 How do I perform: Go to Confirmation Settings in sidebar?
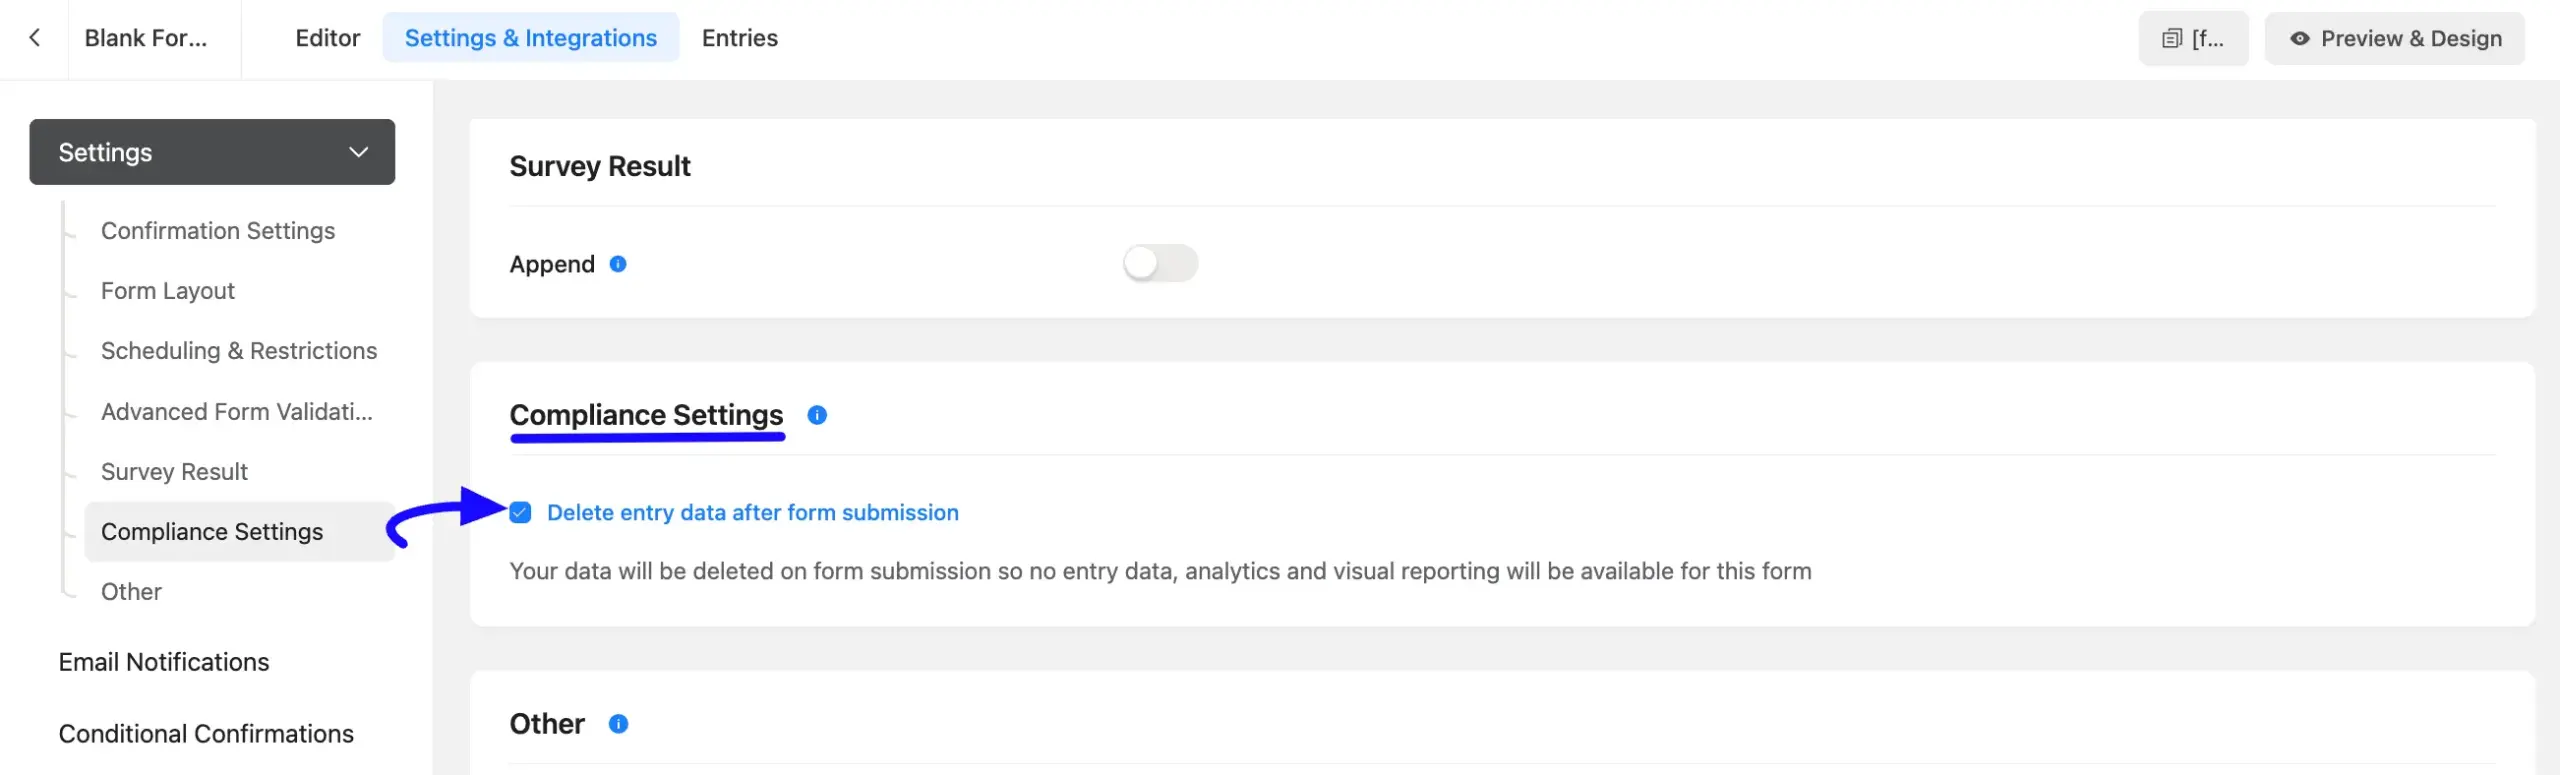point(217,231)
